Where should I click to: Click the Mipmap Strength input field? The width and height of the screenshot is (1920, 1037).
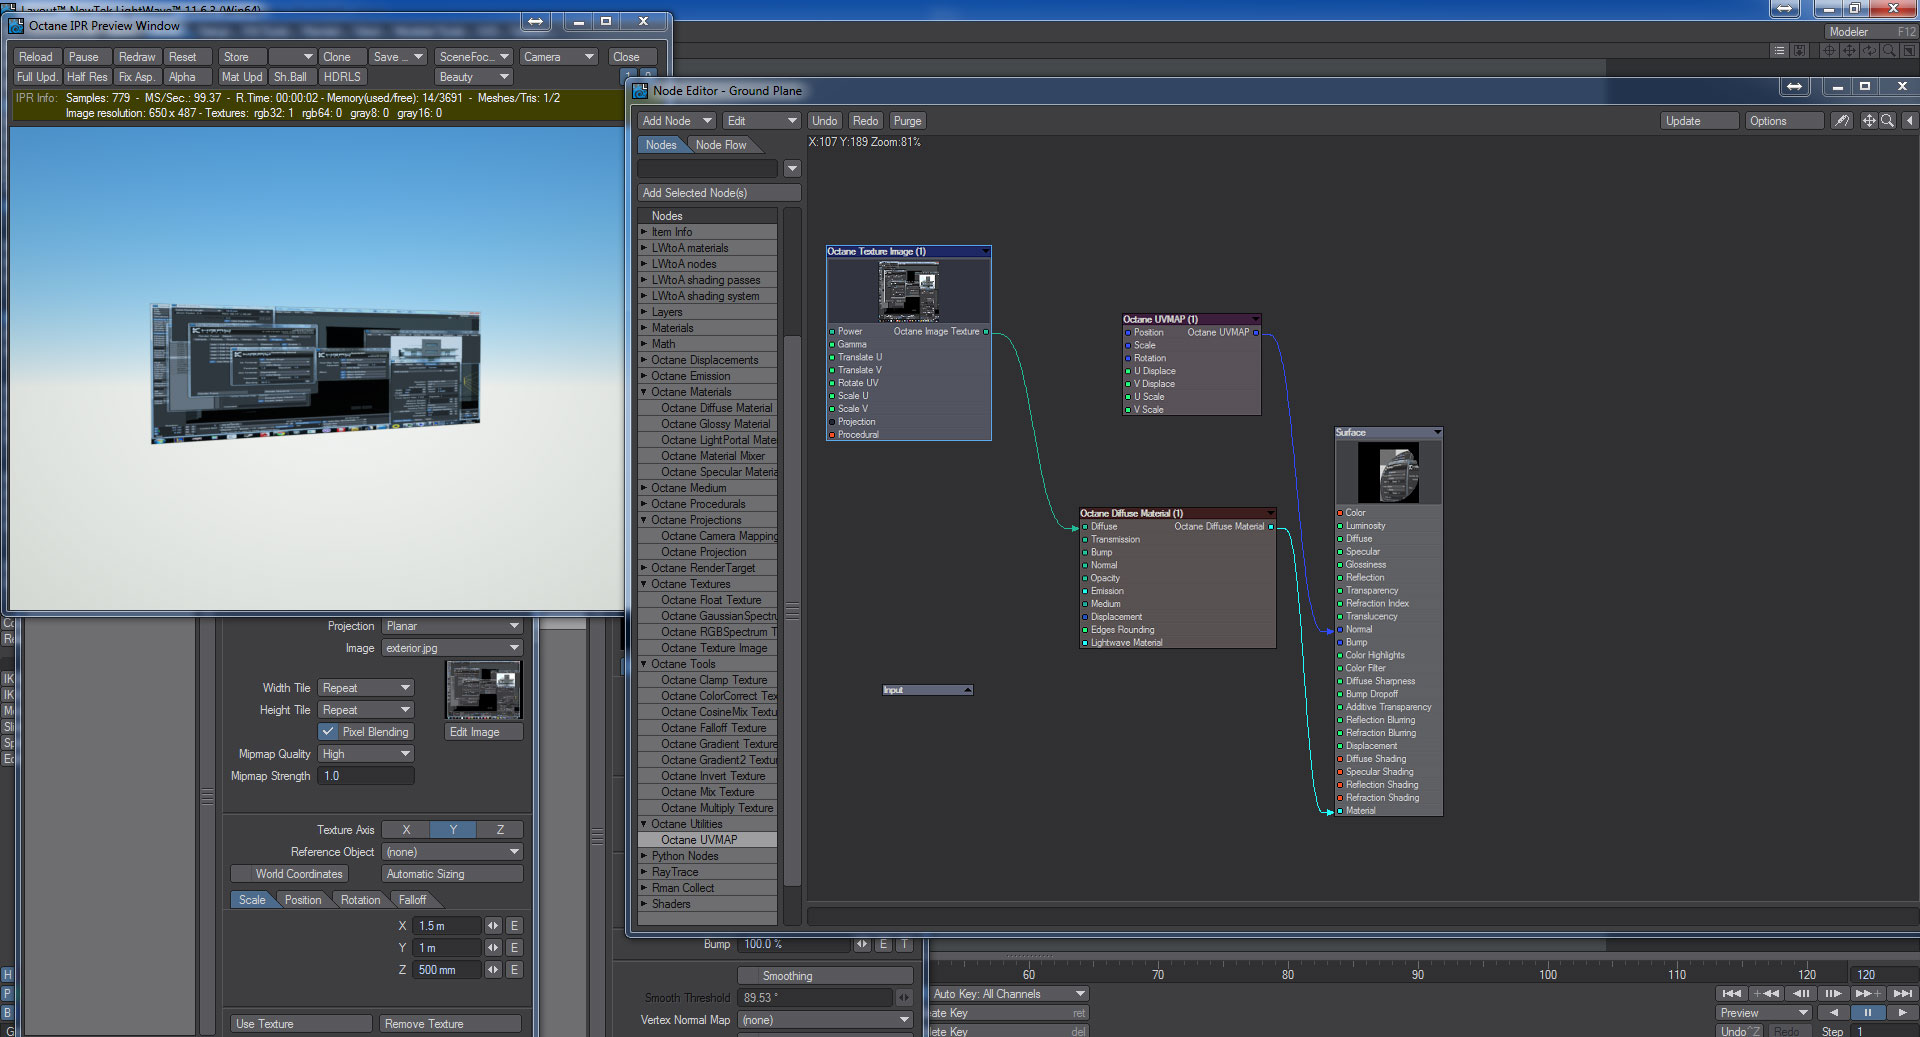click(365, 776)
